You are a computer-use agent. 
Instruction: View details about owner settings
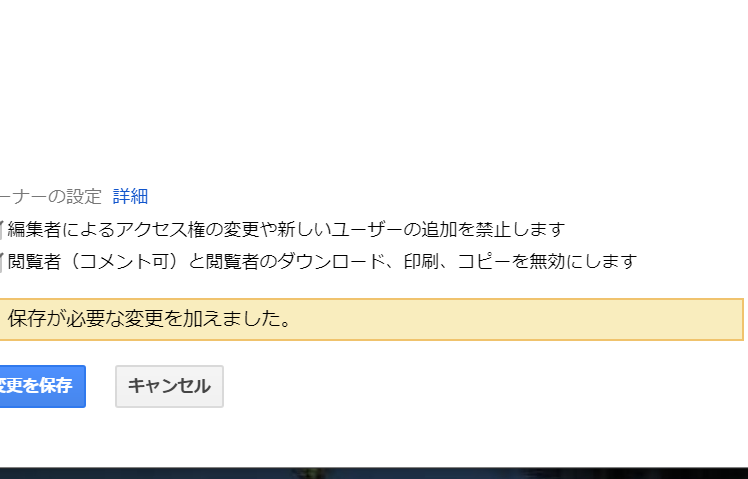(x=130, y=197)
